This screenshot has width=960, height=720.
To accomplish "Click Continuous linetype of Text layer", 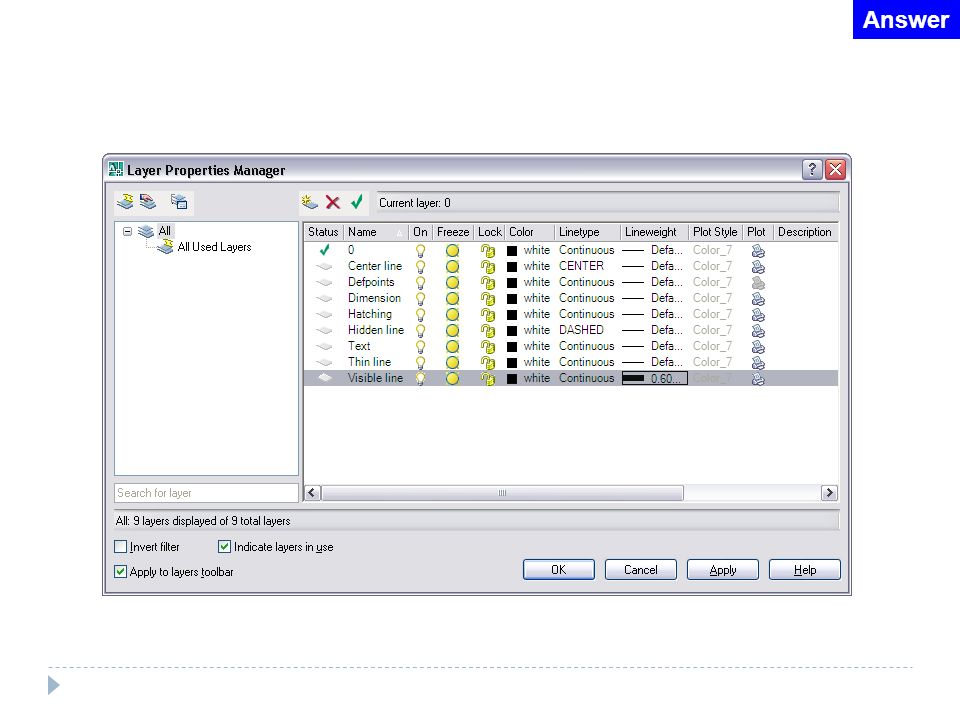I will point(587,346).
